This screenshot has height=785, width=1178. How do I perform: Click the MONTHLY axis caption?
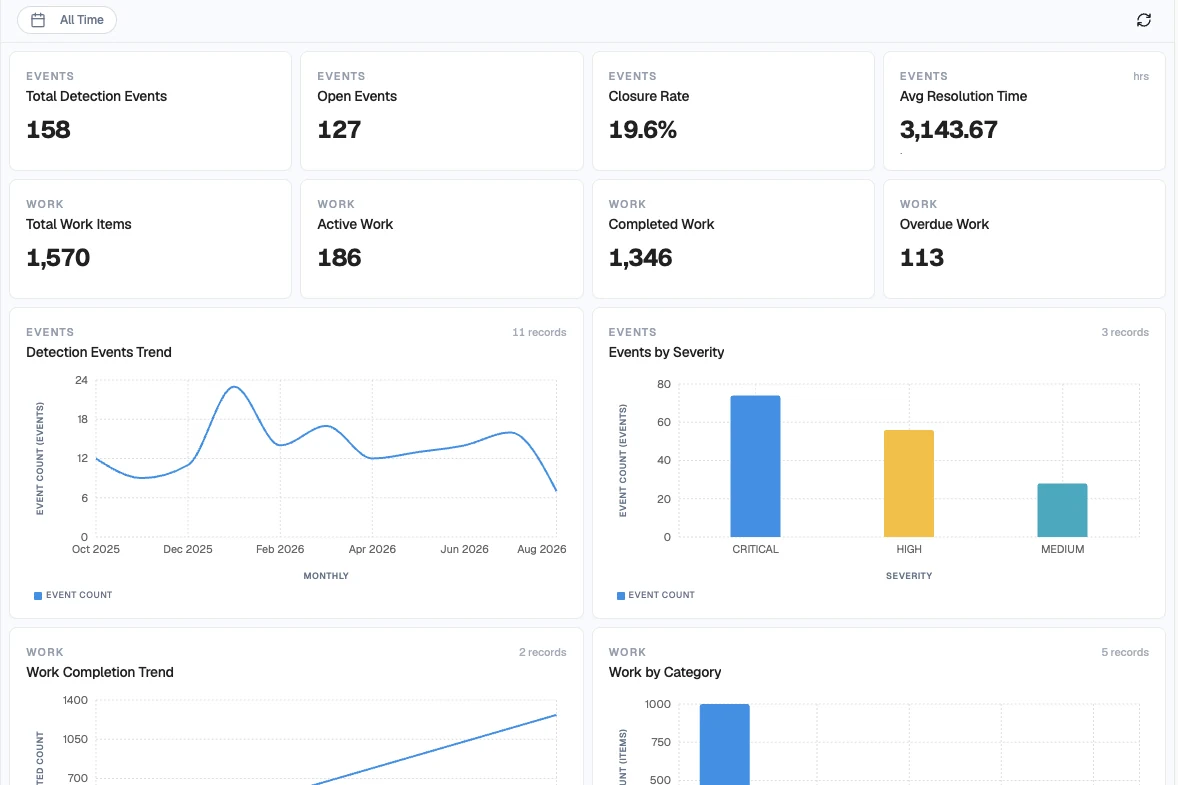pyautogui.click(x=326, y=576)
